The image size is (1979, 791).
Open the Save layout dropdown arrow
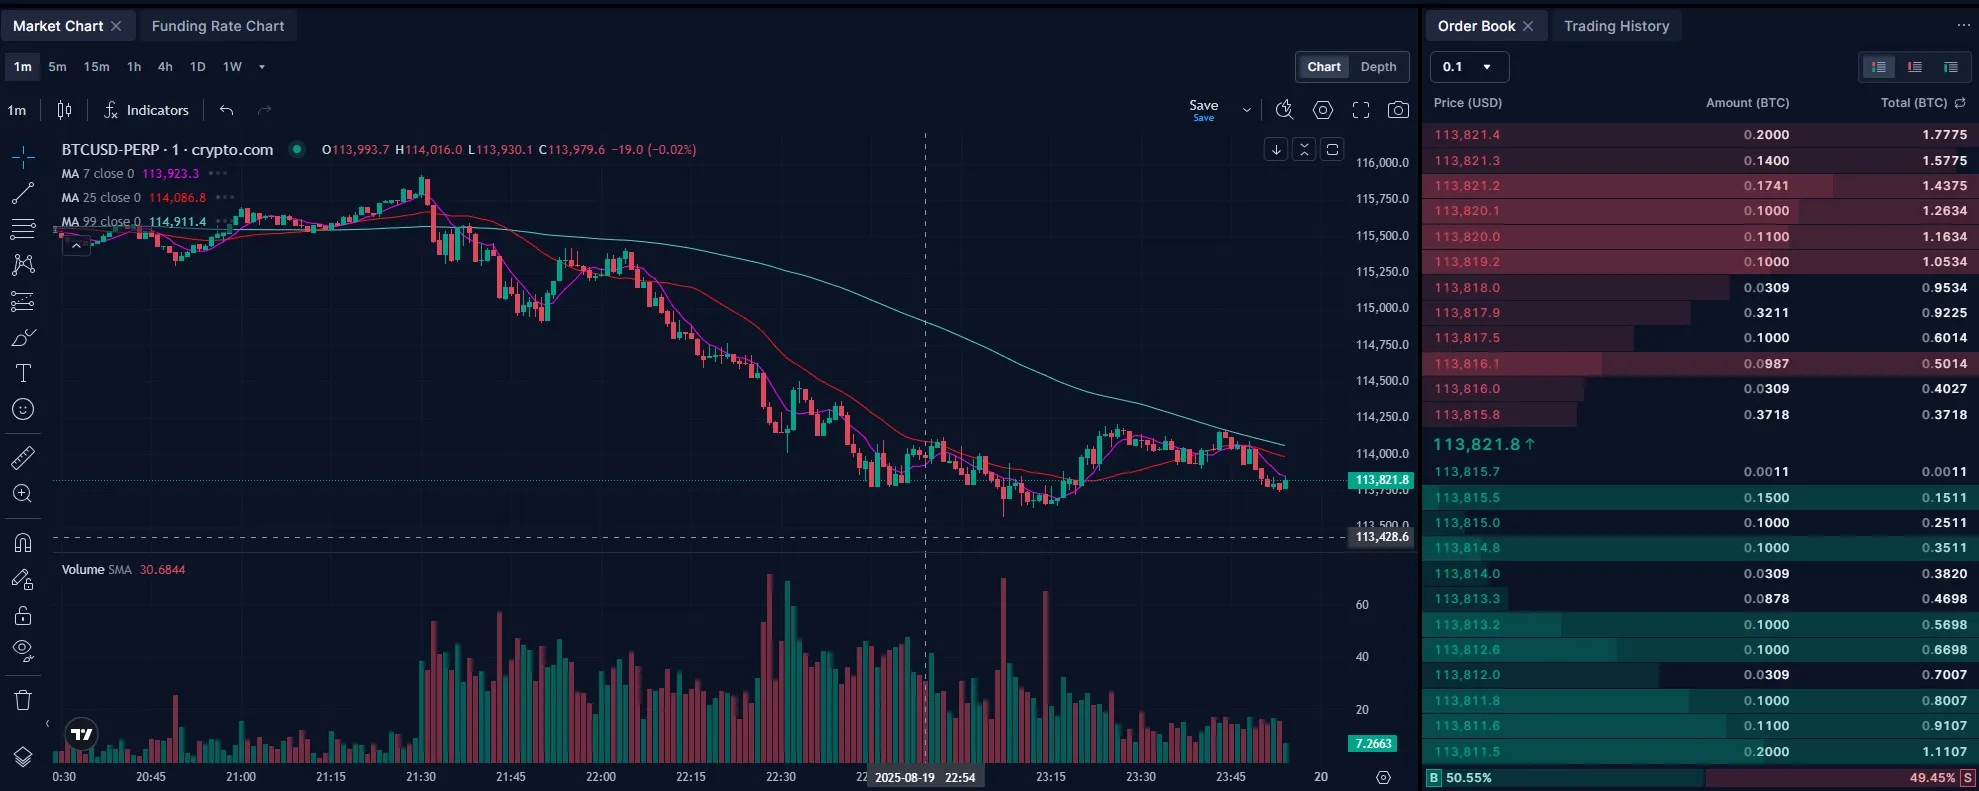[x=1246, y=110]
